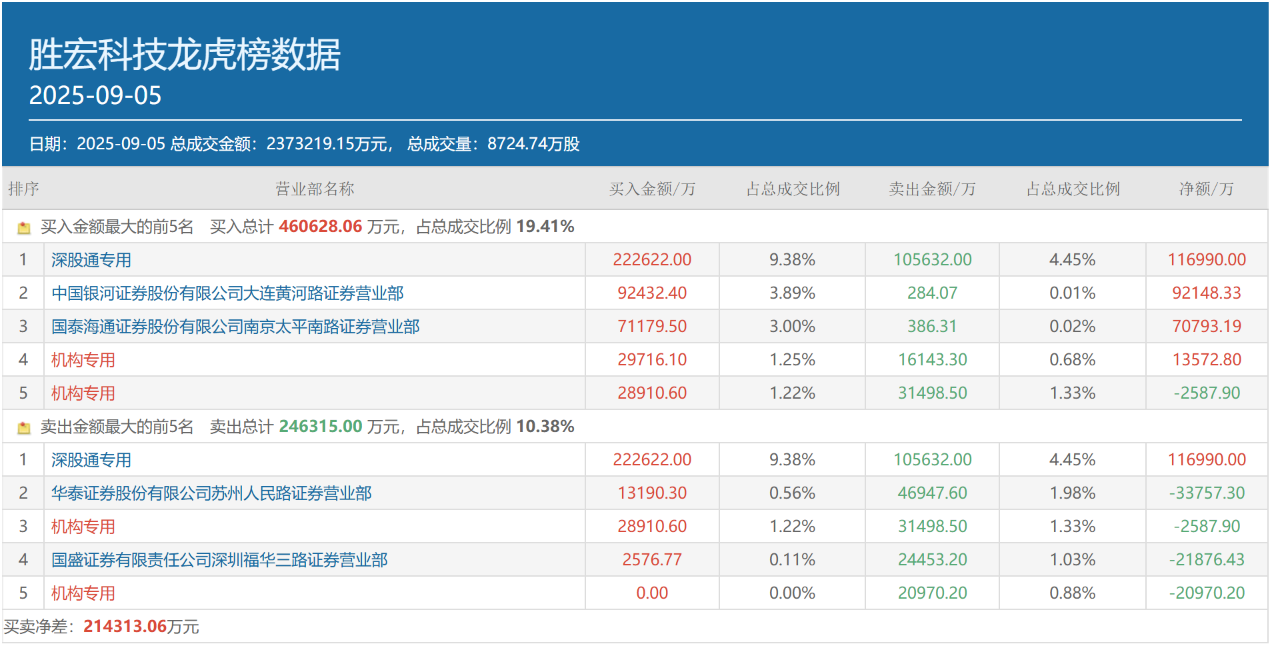The width and height of the screenshot is (1270, 646).
Task: Open 国盛证券深圳福华三路证券营业部 link
Action: pos(220,560)
